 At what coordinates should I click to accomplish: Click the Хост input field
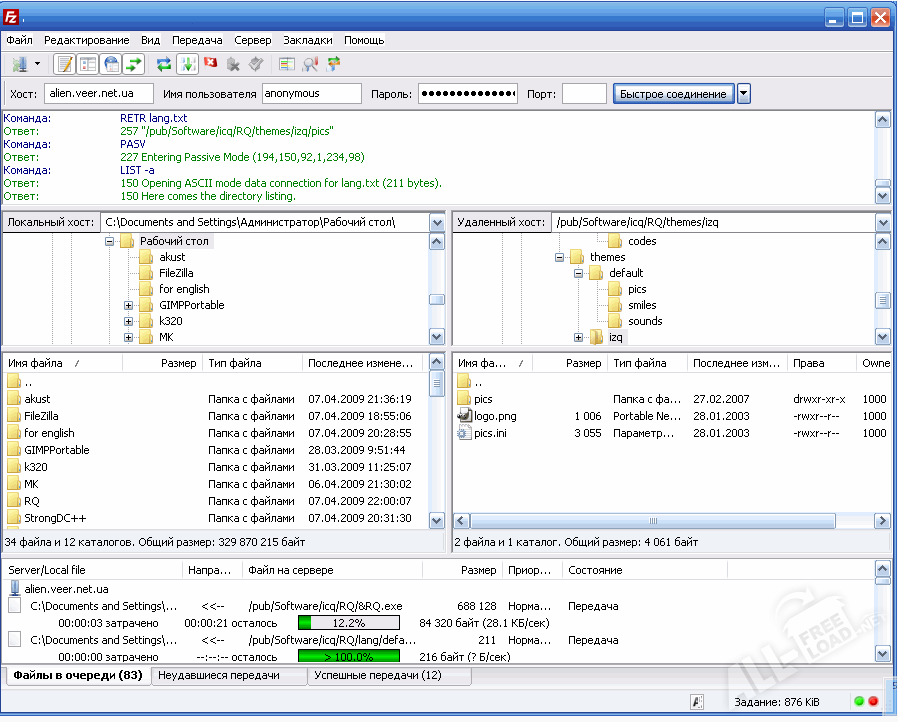[98, 94]
